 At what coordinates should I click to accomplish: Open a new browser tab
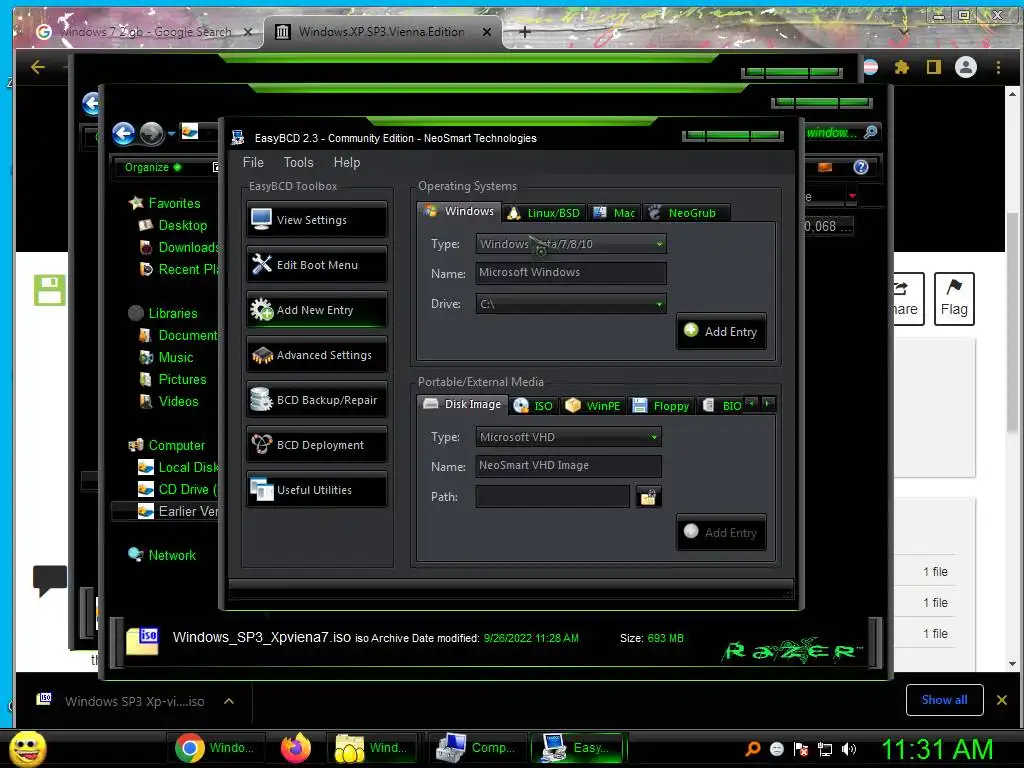coord(524,31)
